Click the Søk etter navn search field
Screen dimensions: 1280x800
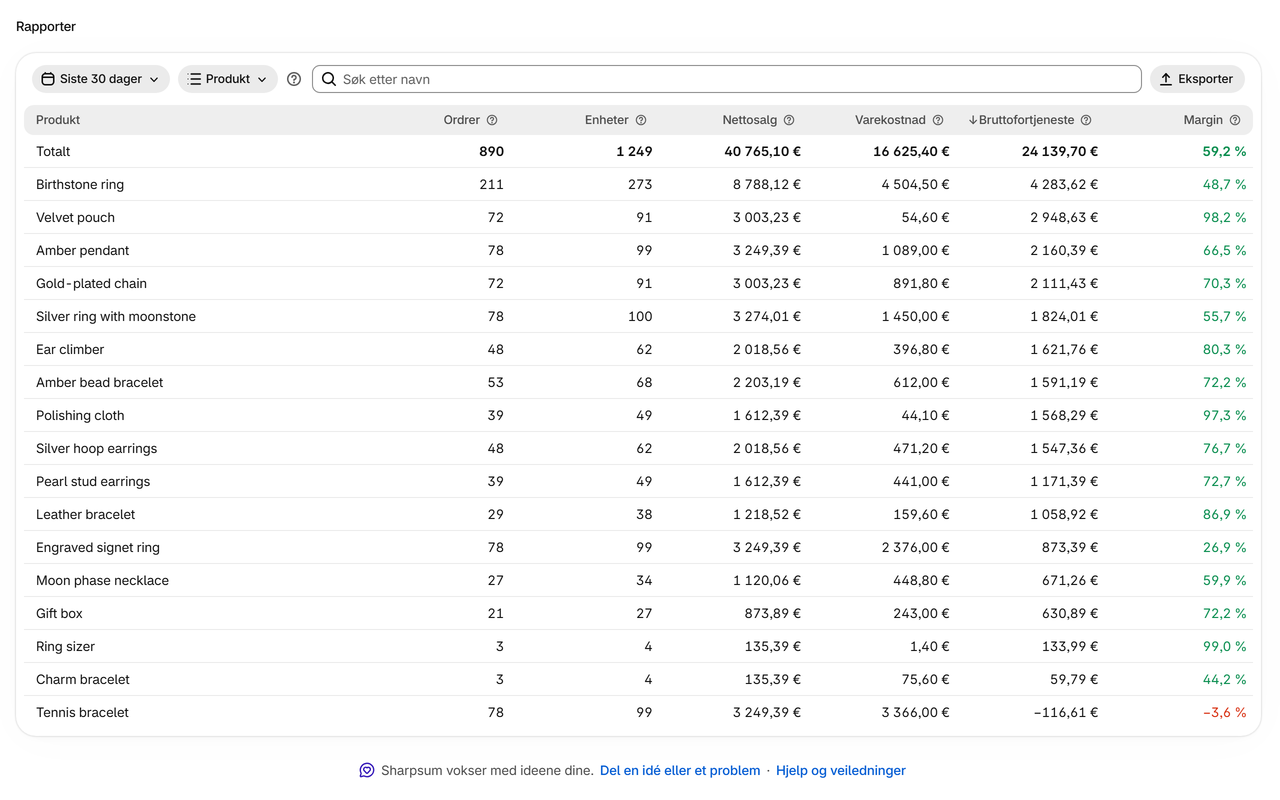coord(727,79)
